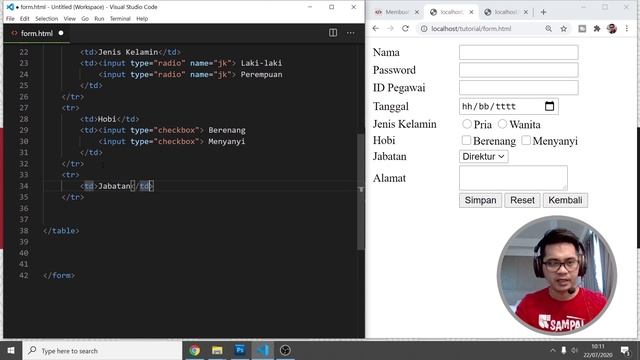The width and height of the screenshot is (640, 360).
Task: Click the Chrome back arrow
Action: point(376,29)
